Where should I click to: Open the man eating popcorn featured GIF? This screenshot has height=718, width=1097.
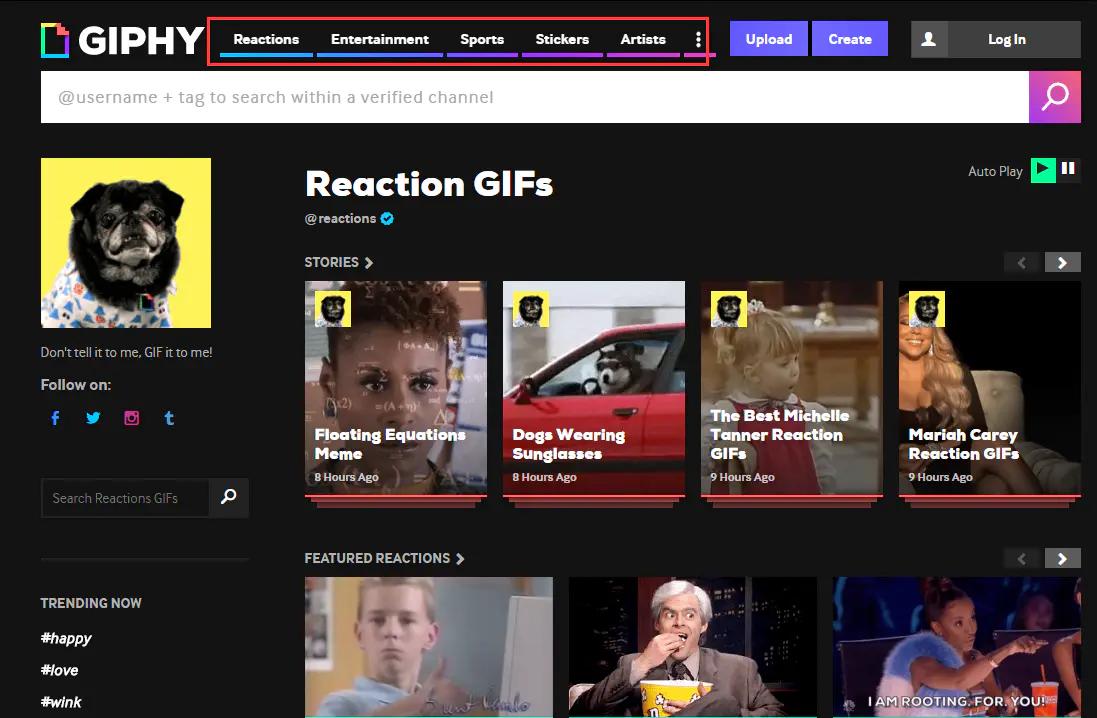click(x=693, y=647)
